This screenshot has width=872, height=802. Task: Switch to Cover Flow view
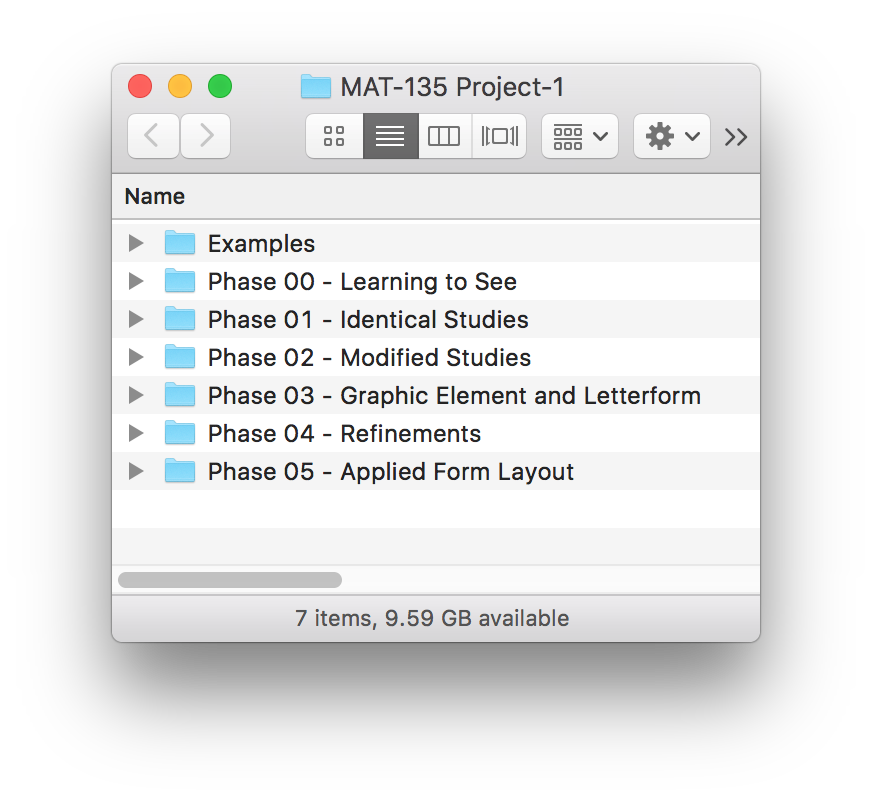[x=499, y=136]
